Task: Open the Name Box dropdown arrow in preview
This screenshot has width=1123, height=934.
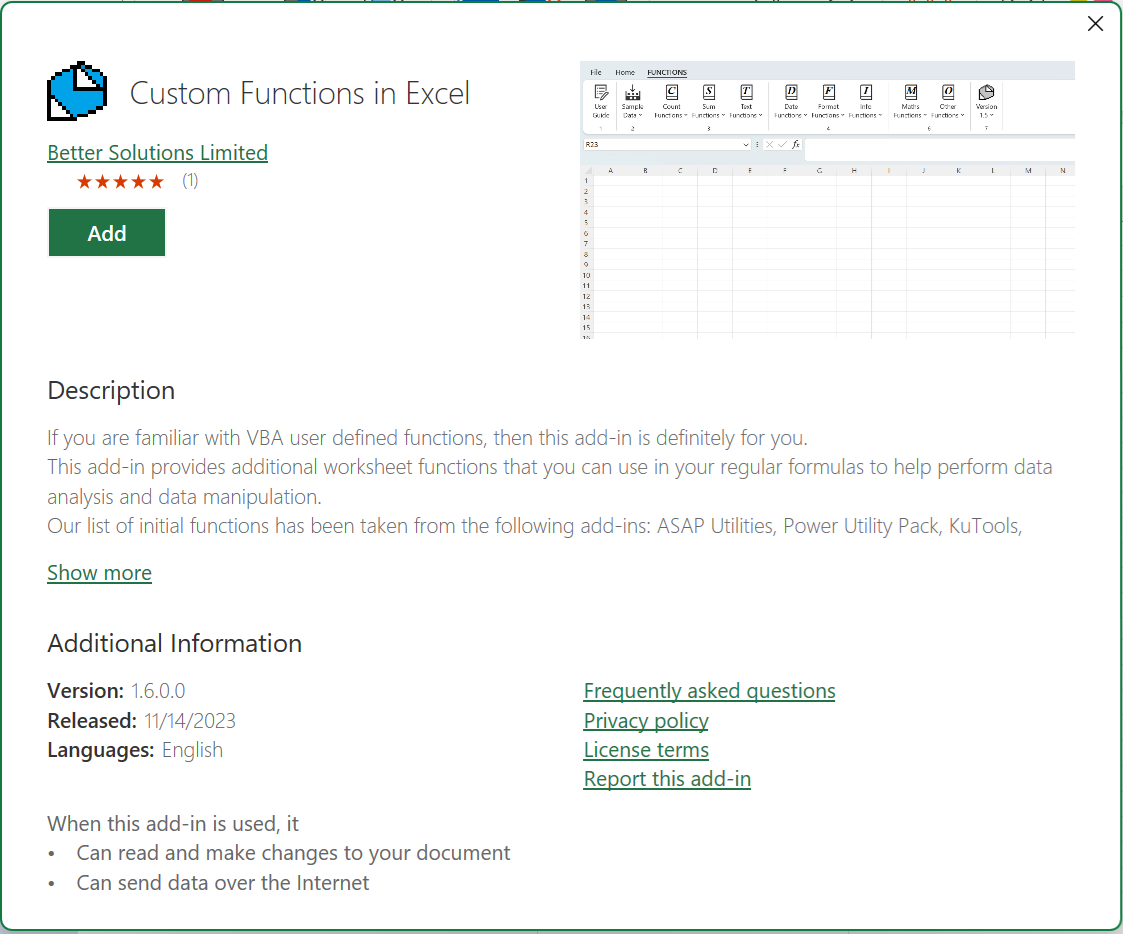Action: (746, 145)
